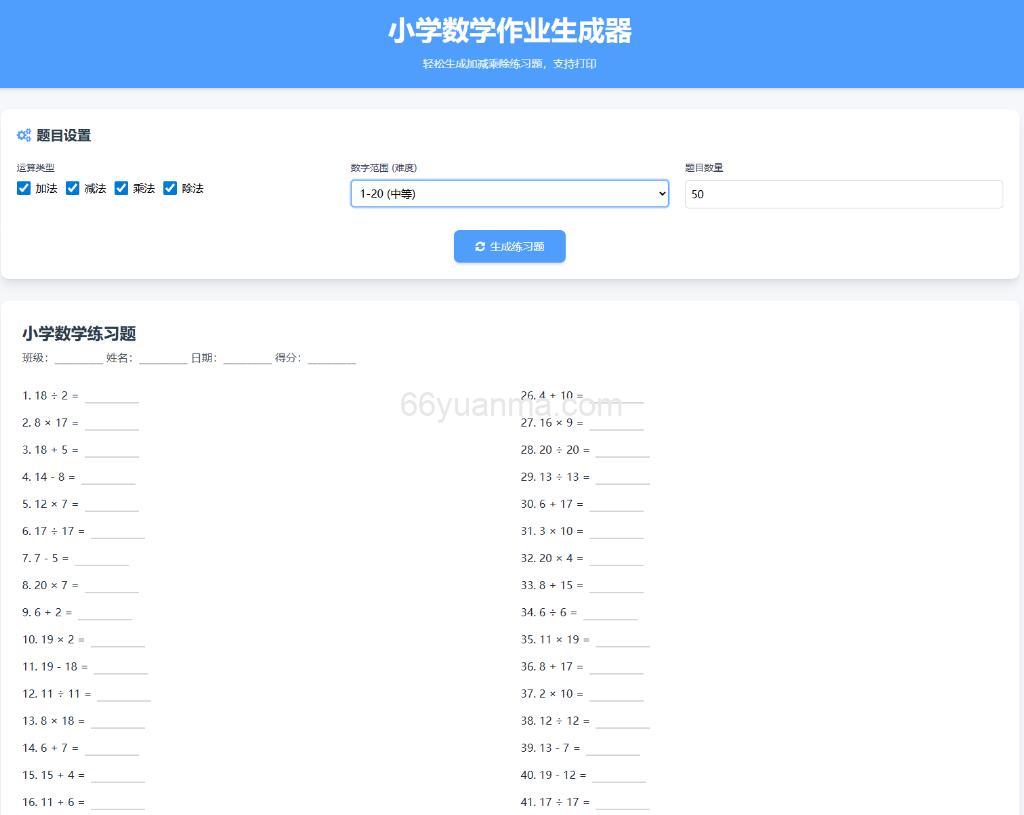Click inside the 题目数量 field showing 50
Viewport: 1024px width, 815px height.
tap(843, 193)
